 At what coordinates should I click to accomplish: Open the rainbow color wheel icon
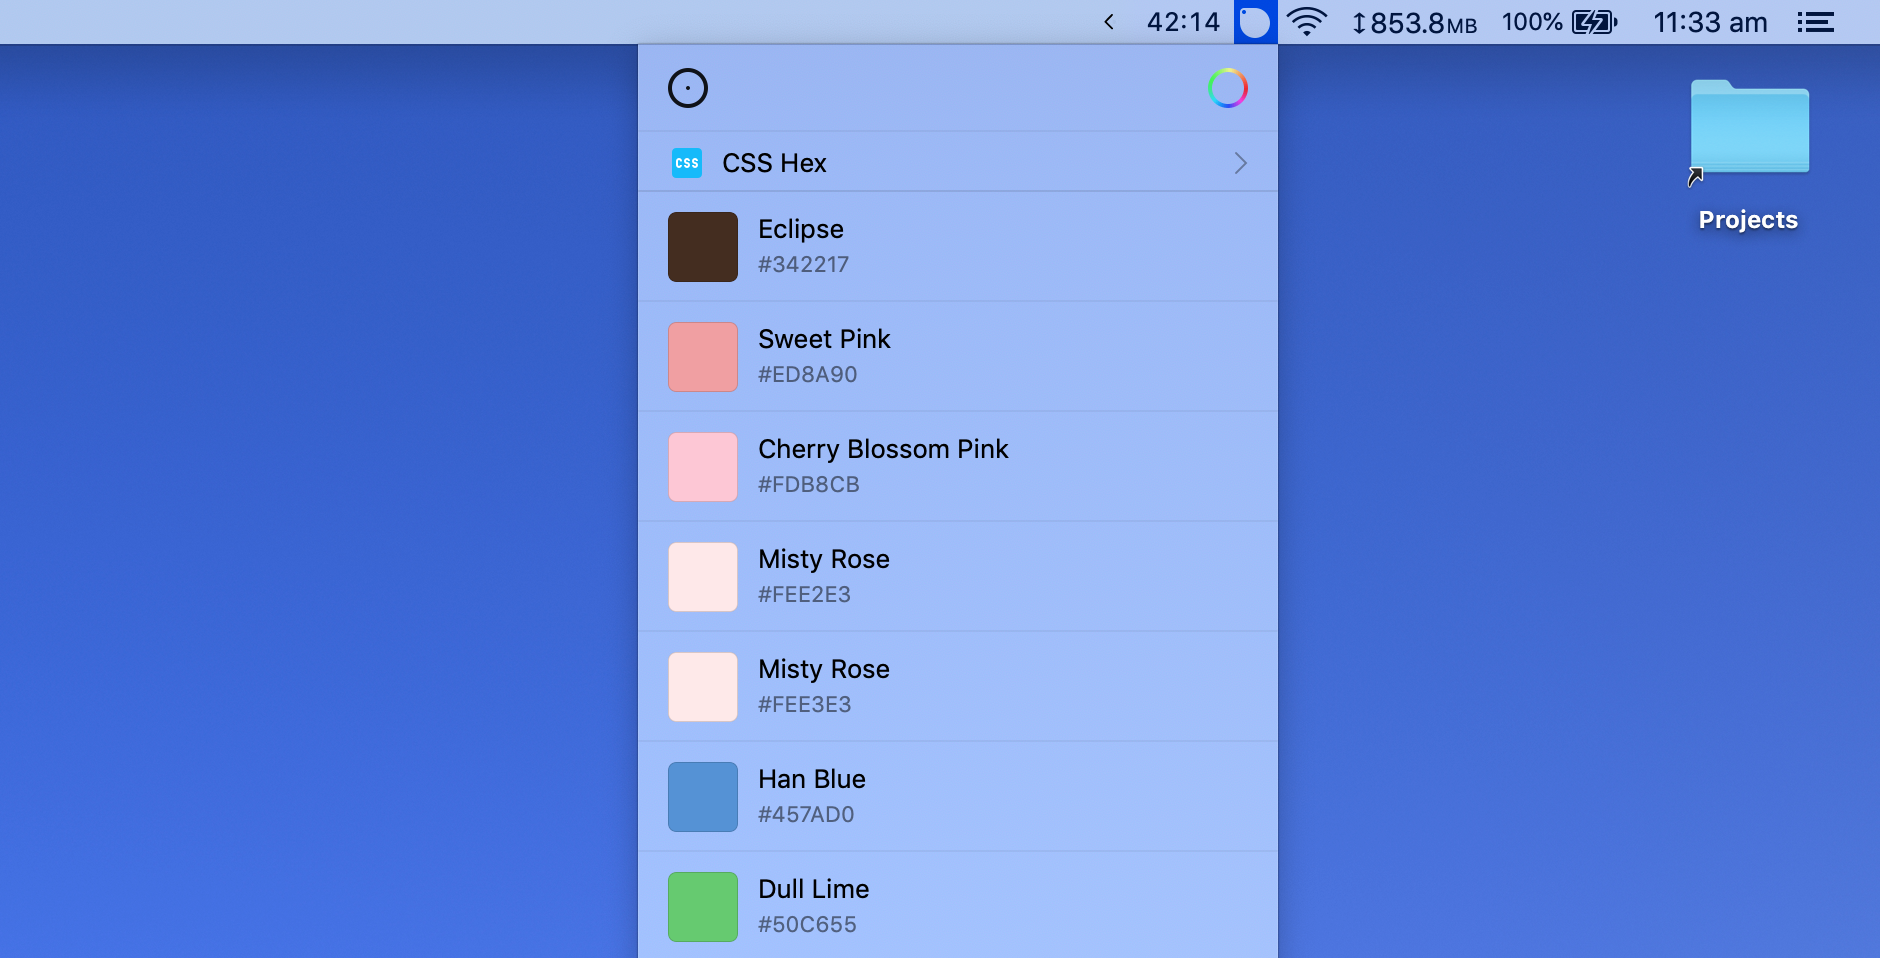tap(1227, 88)
